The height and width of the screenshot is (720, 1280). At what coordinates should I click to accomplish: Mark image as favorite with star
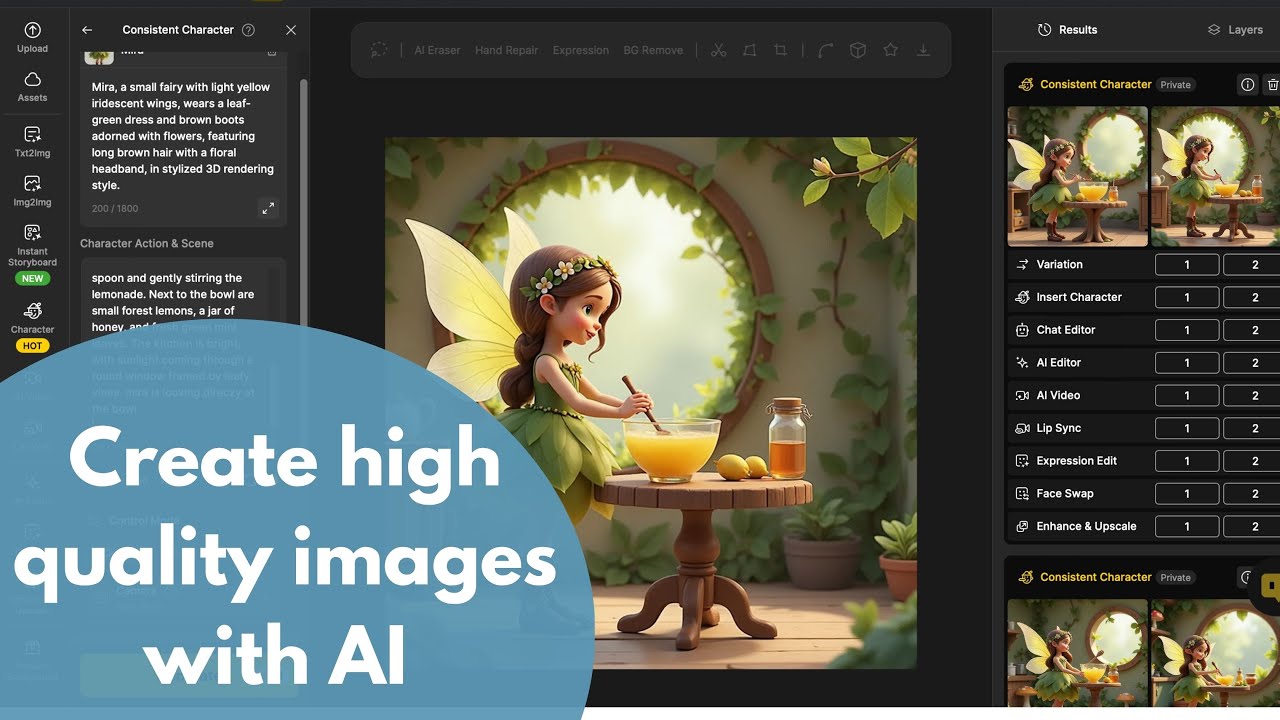pyautogui.click(x=890, y=50)
